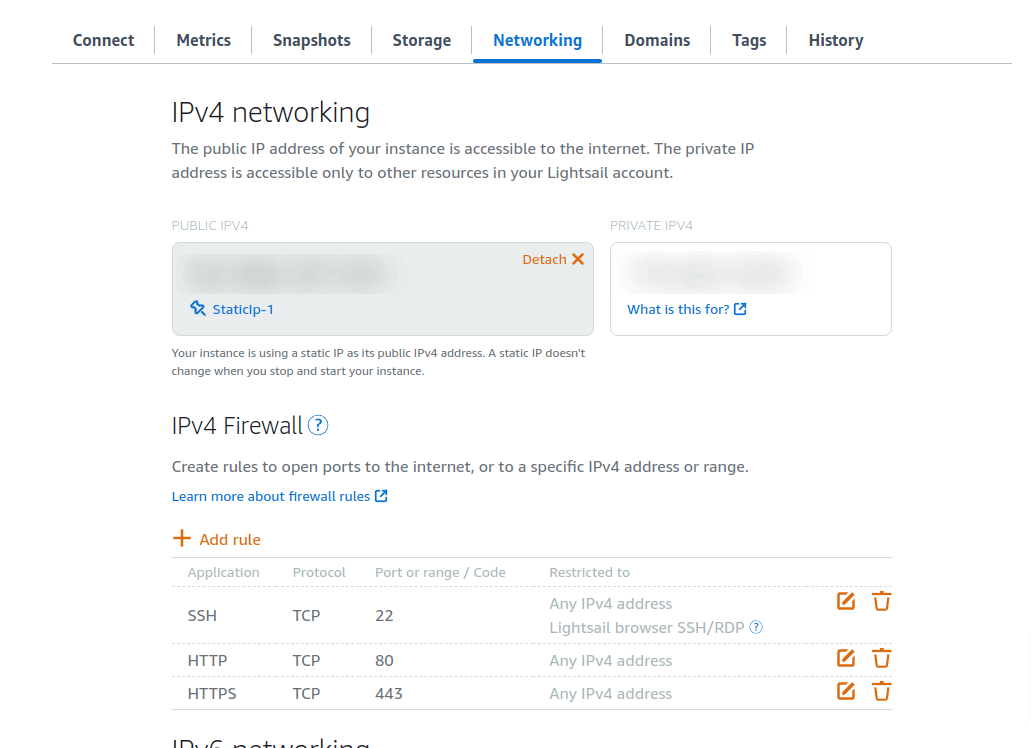Viewport: 1031px width, 748px height.
Task: Switch to the Connect tab
Action: (103, 40)
